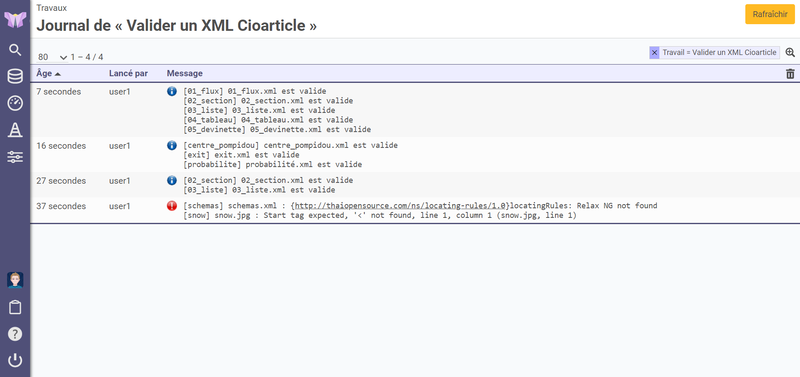This screenshot has width=800, height=377.
Task: Click the red error icon in last row
Action: [172, 206]
